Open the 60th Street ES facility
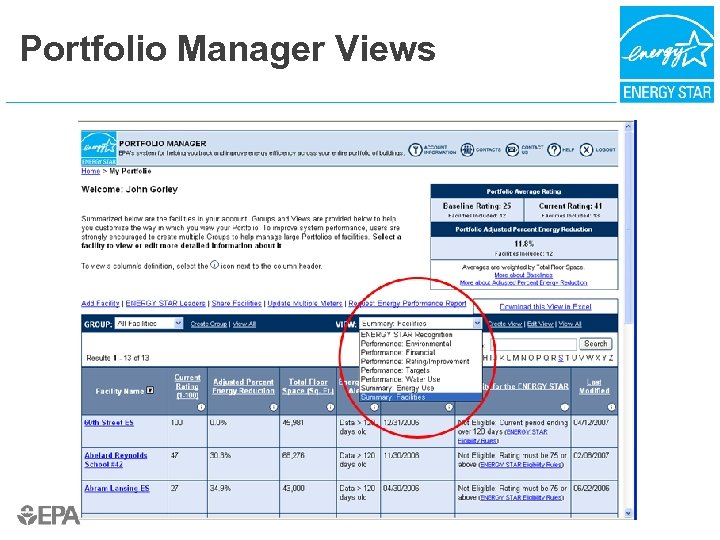720x540 pixels. [x=109, y=422]
